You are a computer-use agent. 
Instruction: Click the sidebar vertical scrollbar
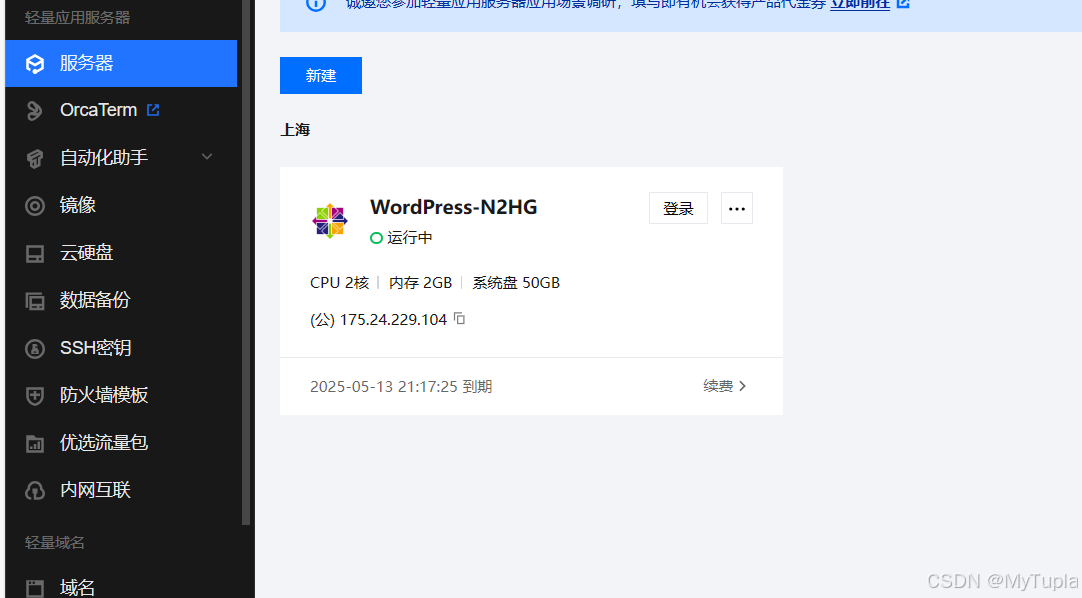[x=246, y=262]
